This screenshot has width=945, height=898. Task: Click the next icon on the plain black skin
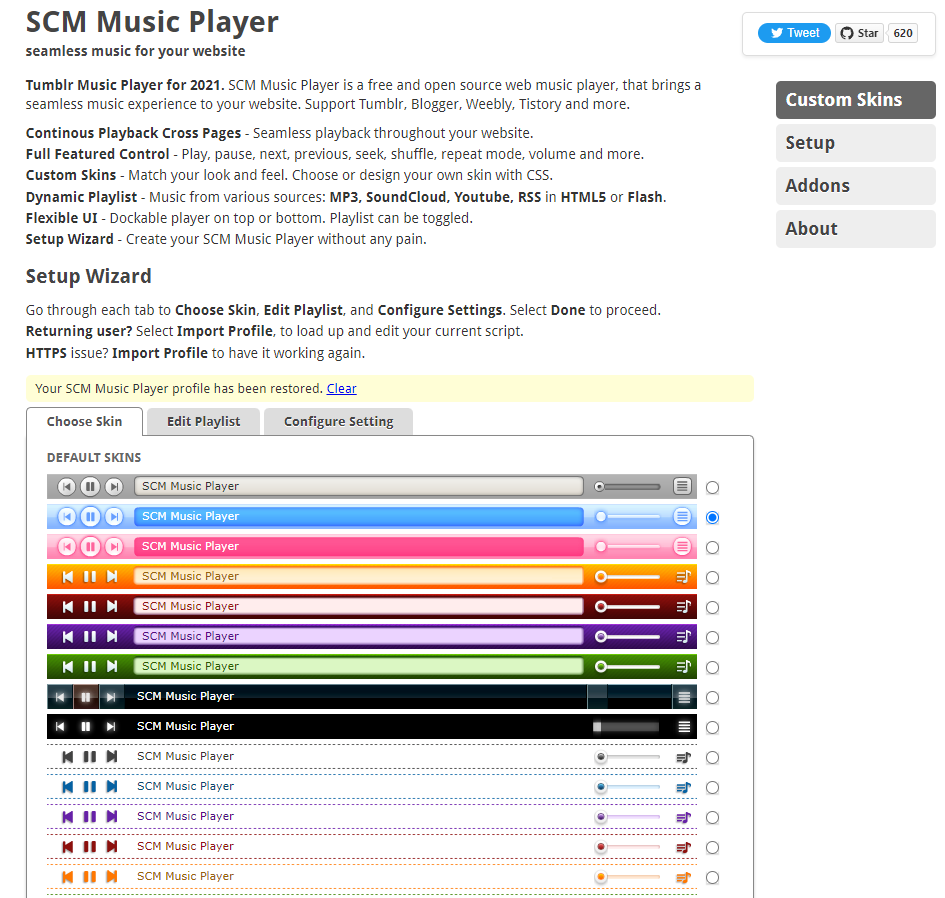(x=111, y=727)
